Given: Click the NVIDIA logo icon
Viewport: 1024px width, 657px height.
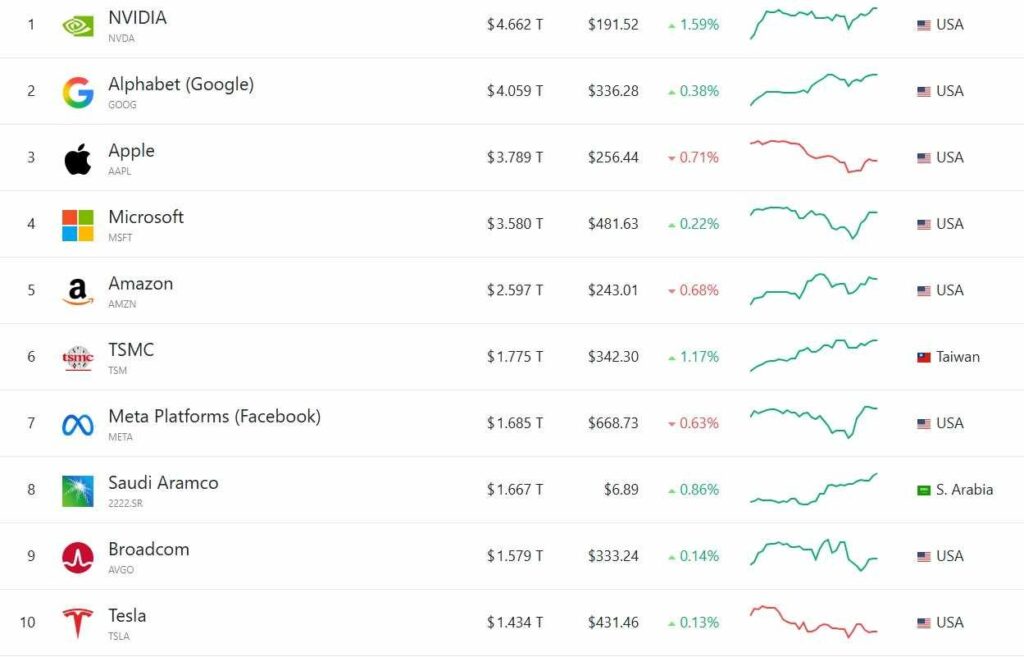Looking at the screenshot, I should [x=78, y=26].
